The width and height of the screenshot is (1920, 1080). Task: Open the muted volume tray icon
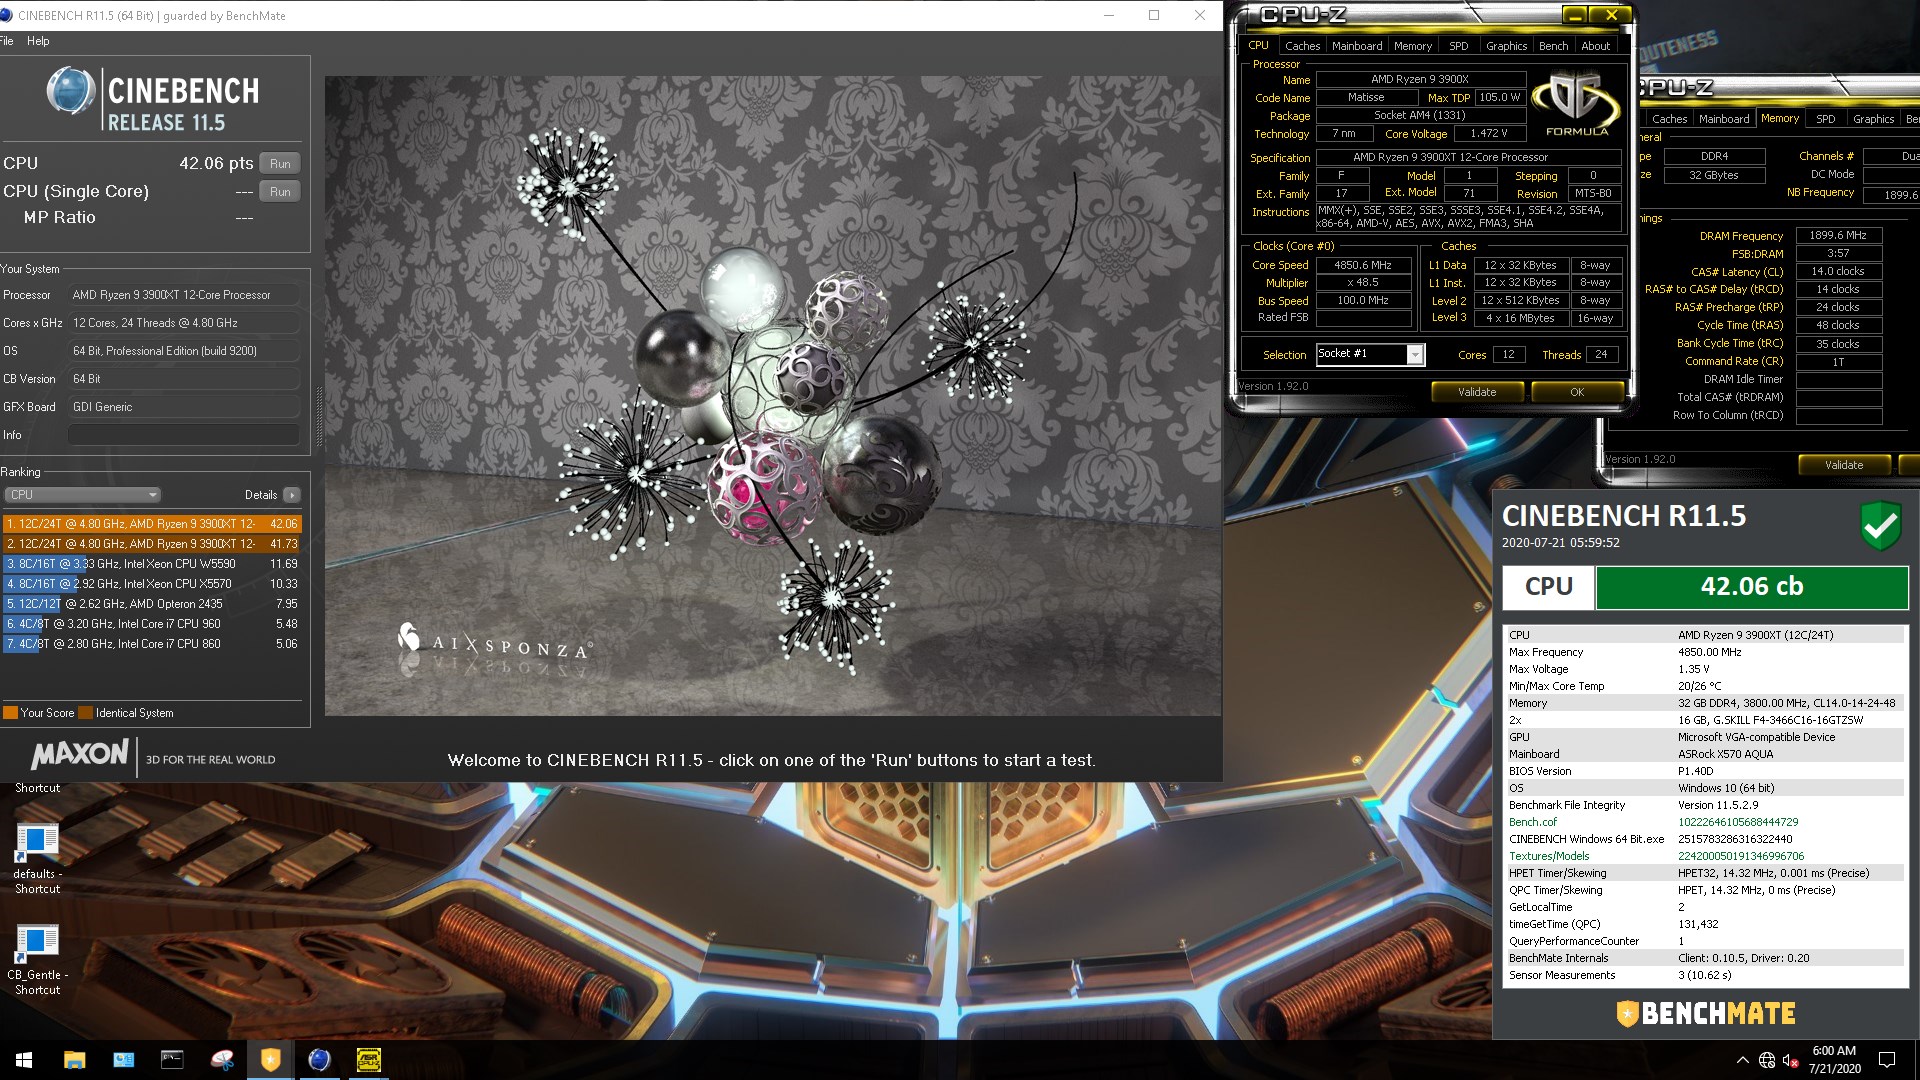tap(1791, 1060)
